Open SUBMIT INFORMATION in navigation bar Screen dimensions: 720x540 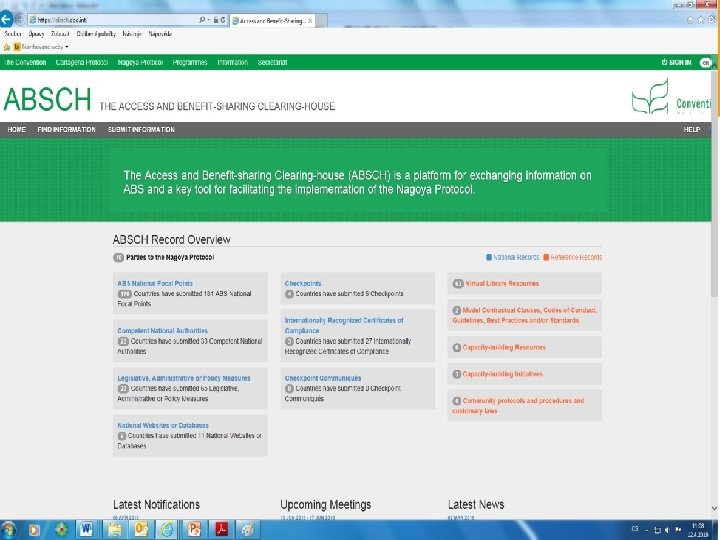click(x=141, y=130)
